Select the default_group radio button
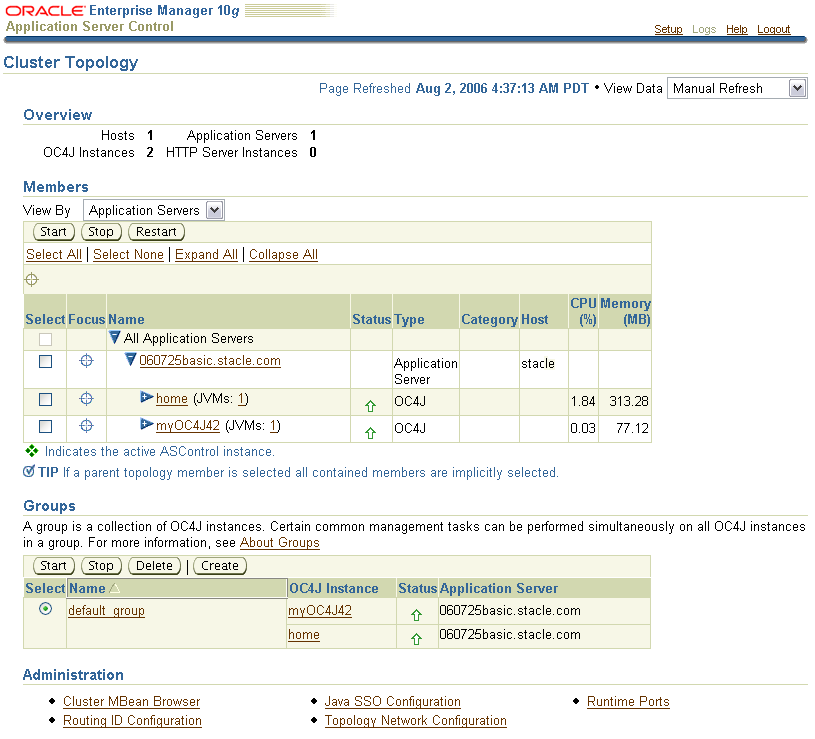 [x=46, y=609]
